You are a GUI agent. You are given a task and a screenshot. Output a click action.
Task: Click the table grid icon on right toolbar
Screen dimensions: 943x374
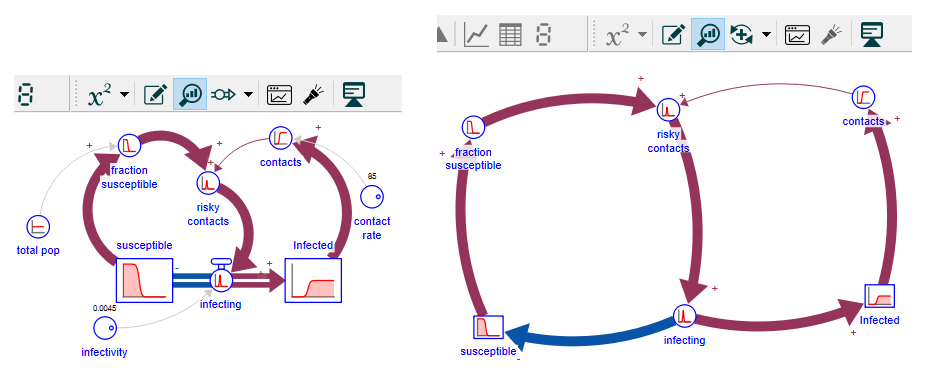pyautogui.click(x=511, y=34)
